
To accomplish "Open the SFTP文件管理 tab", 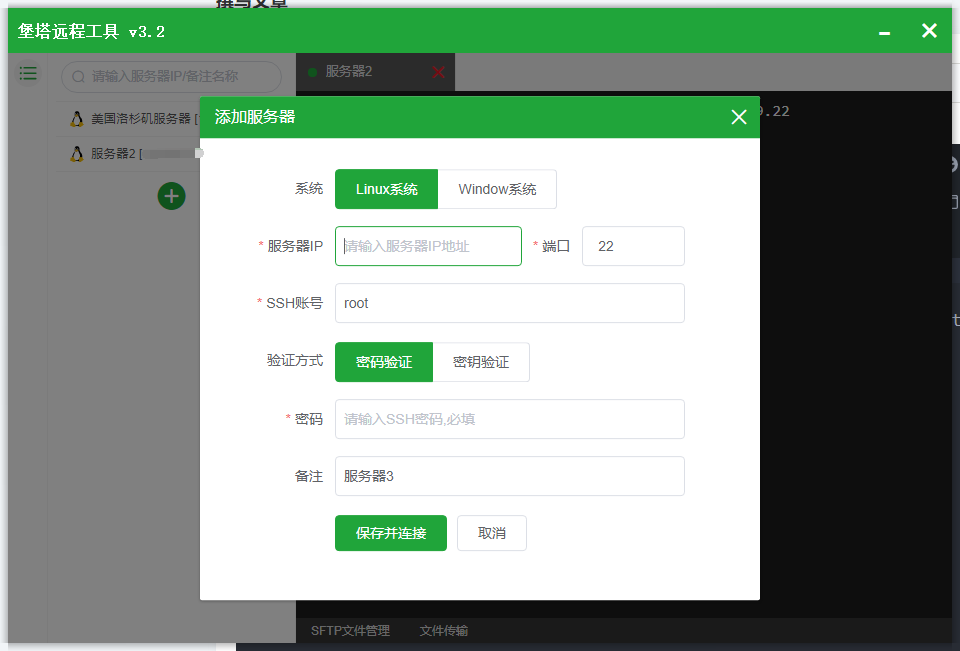I will point(348,630).
